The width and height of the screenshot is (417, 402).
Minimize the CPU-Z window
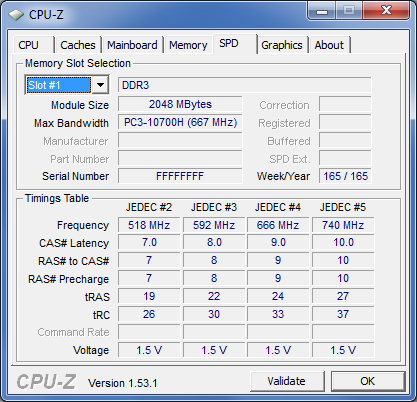pyautogui.click(x=321, y=11)
